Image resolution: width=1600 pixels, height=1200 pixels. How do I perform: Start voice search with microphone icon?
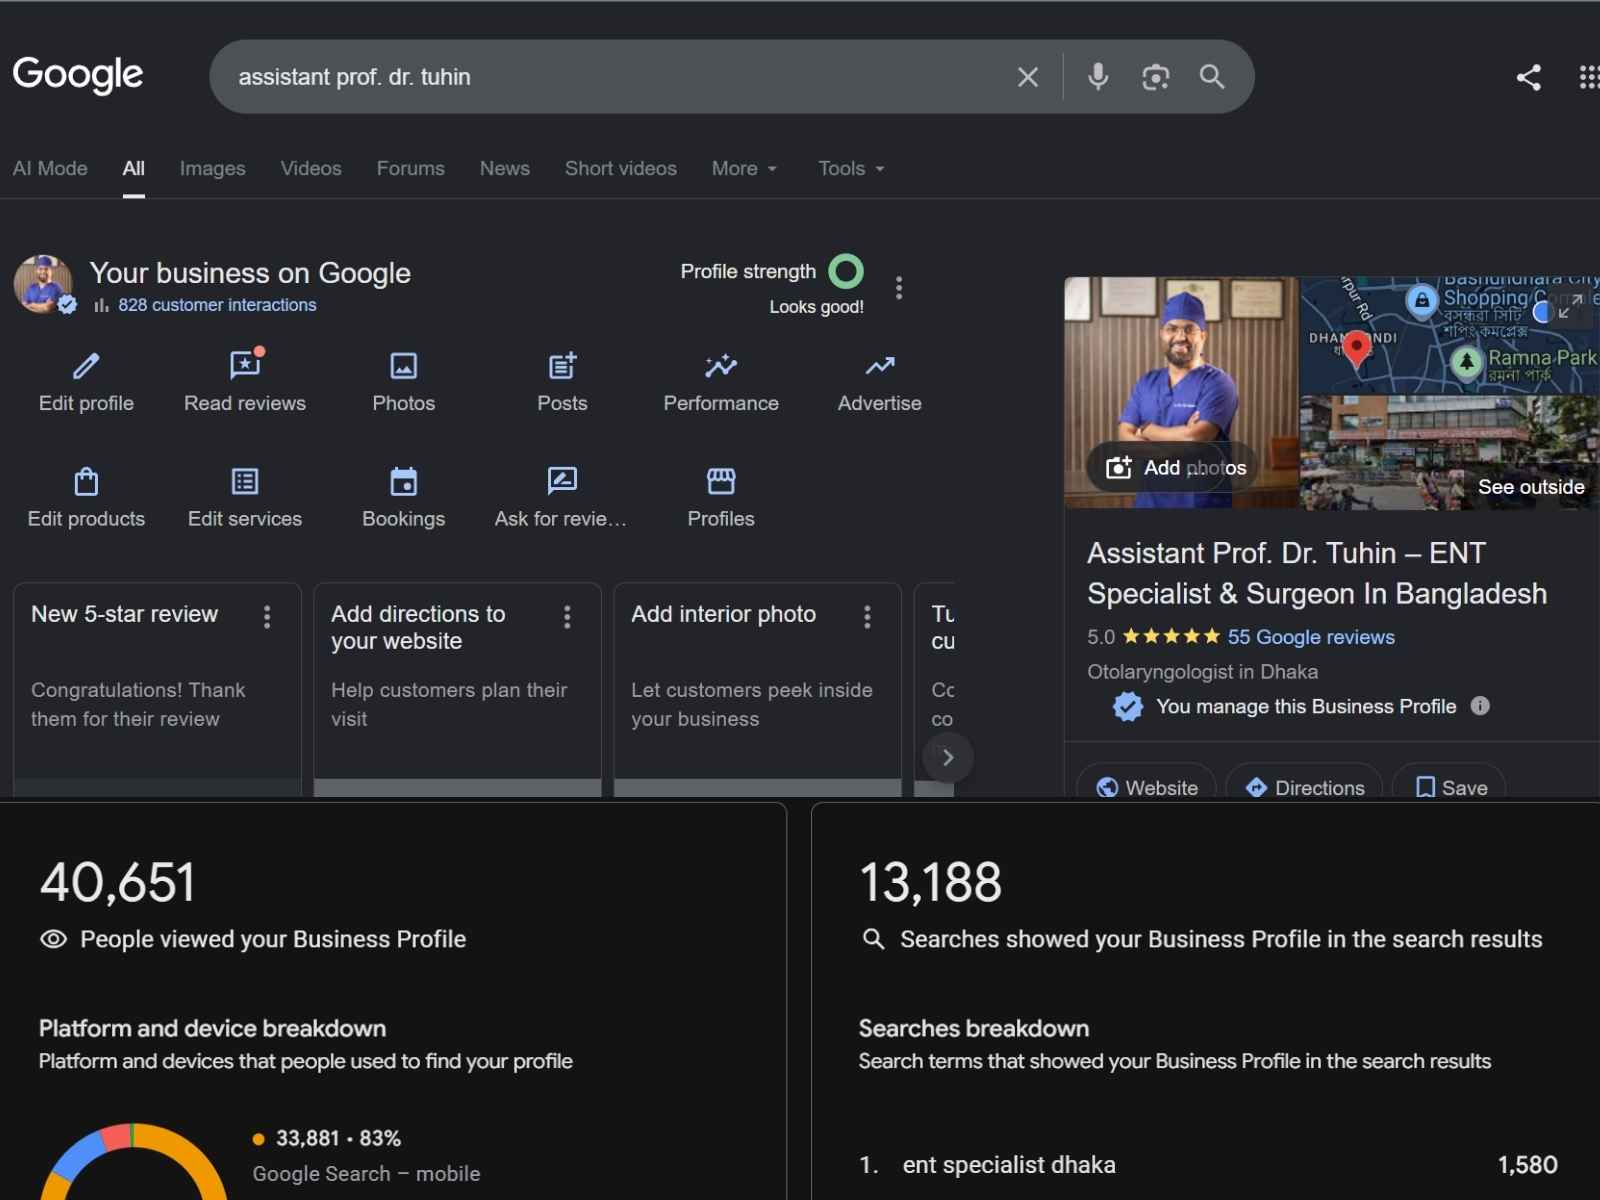pyautogui.click(x=1098, y=77)
